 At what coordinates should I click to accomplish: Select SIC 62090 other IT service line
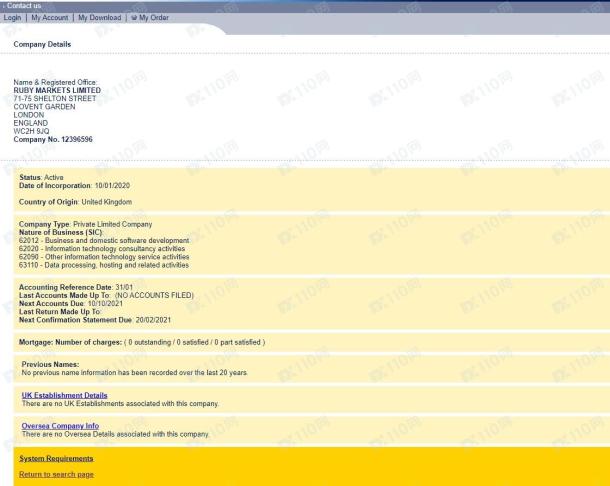pyautogui.click(x=104, y=257)
